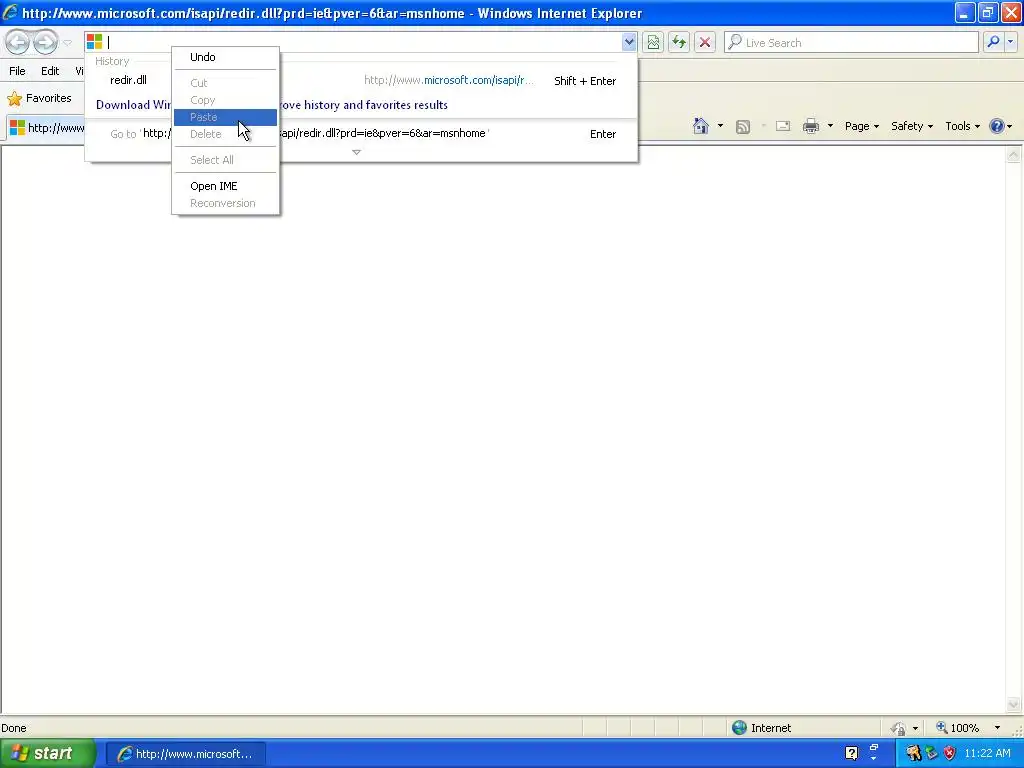Image resolution: width=1024 pixels, height=768 pixels.
Task: Click the Compatibility View icon
Action: tap(653, 42)
